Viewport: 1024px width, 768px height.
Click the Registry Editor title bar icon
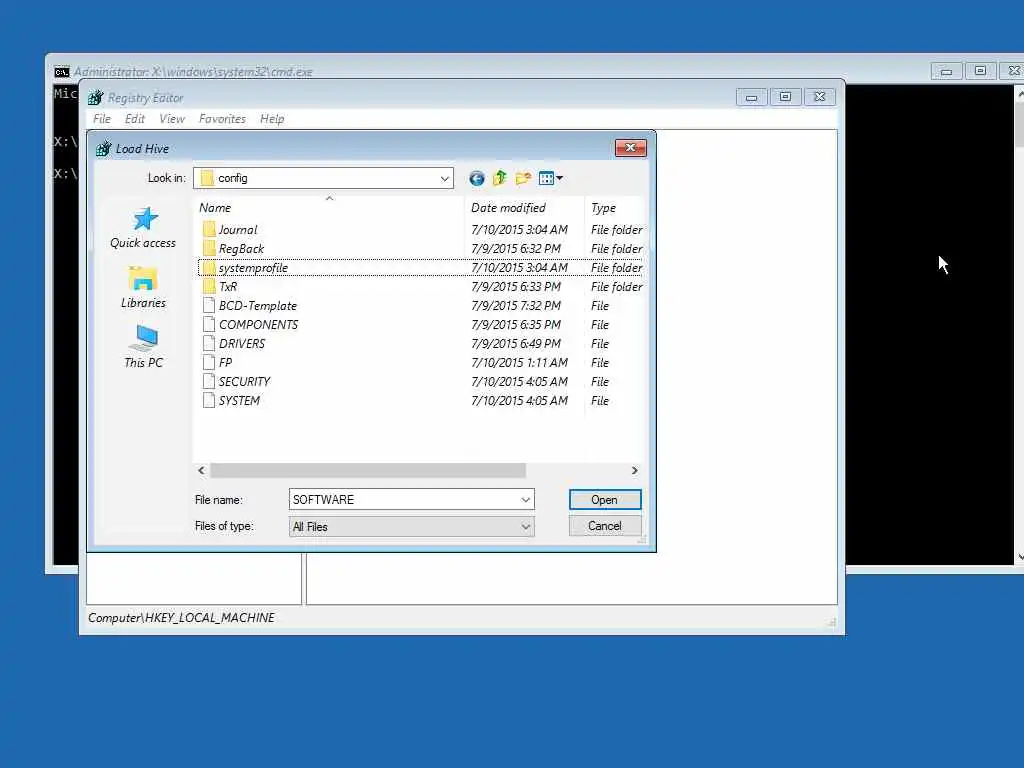click(95, 97)
